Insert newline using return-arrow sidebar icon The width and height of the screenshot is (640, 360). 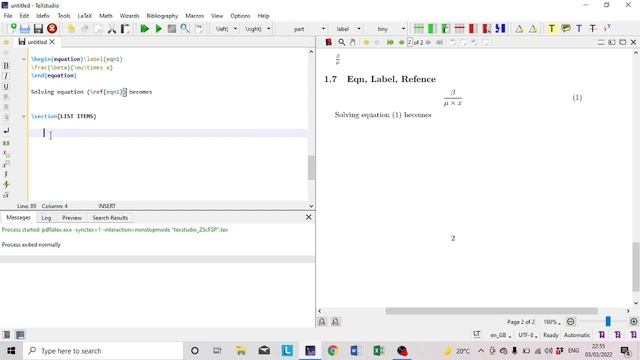tap(6, 131)
